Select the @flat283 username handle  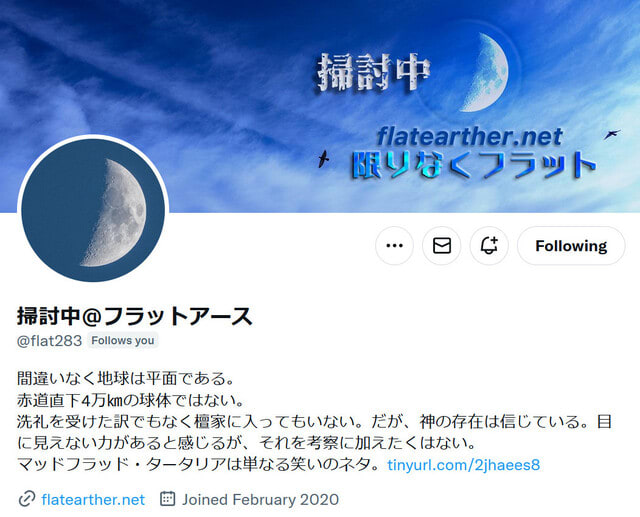coord(49,340)
